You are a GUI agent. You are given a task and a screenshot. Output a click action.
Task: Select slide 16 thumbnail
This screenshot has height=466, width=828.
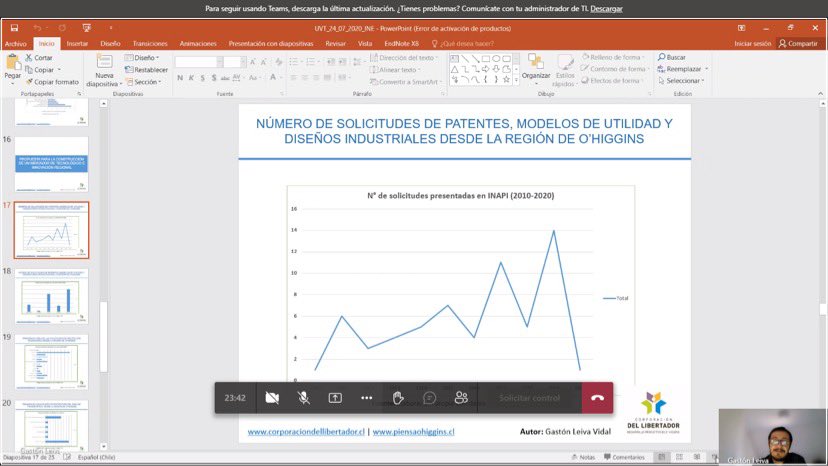(51, 164)
